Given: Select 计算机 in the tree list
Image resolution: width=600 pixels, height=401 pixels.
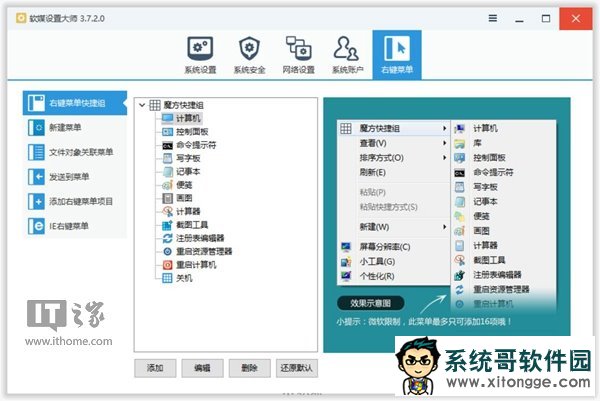Looking at the screenshot, I should (187, 118).
